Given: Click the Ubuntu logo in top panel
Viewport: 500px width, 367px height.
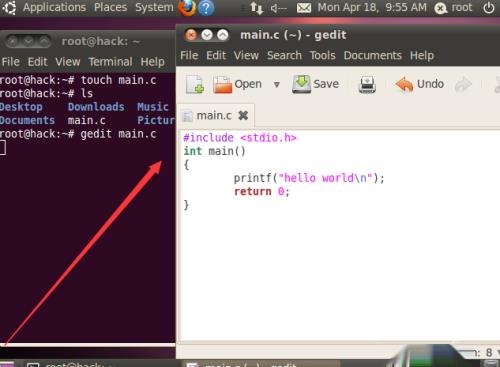Looking at the screenshot, I should coord(9,8).
